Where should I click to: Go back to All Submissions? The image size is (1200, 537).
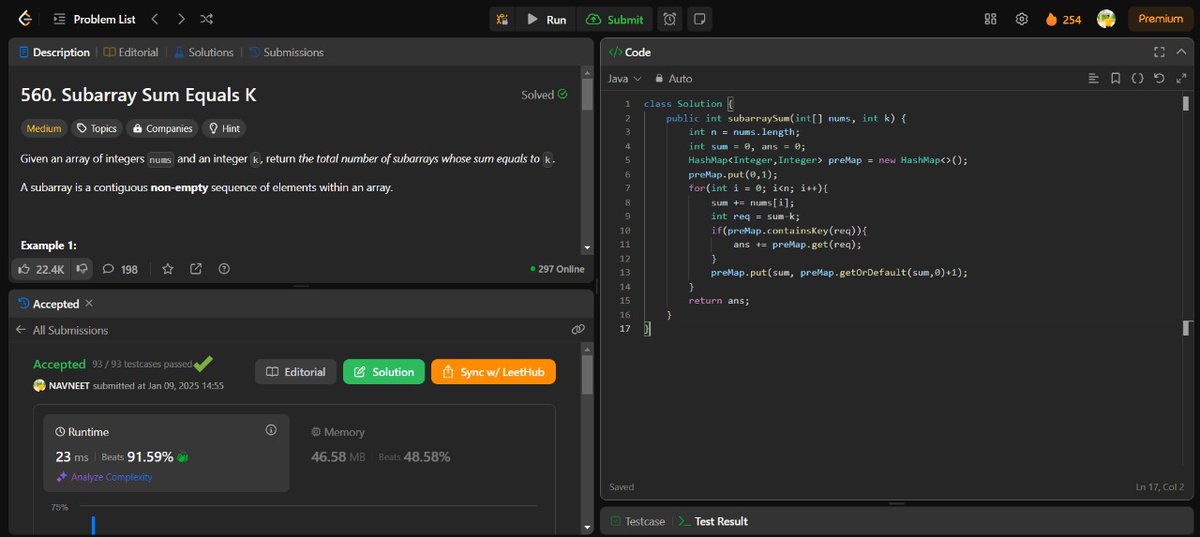pos(62,330)
